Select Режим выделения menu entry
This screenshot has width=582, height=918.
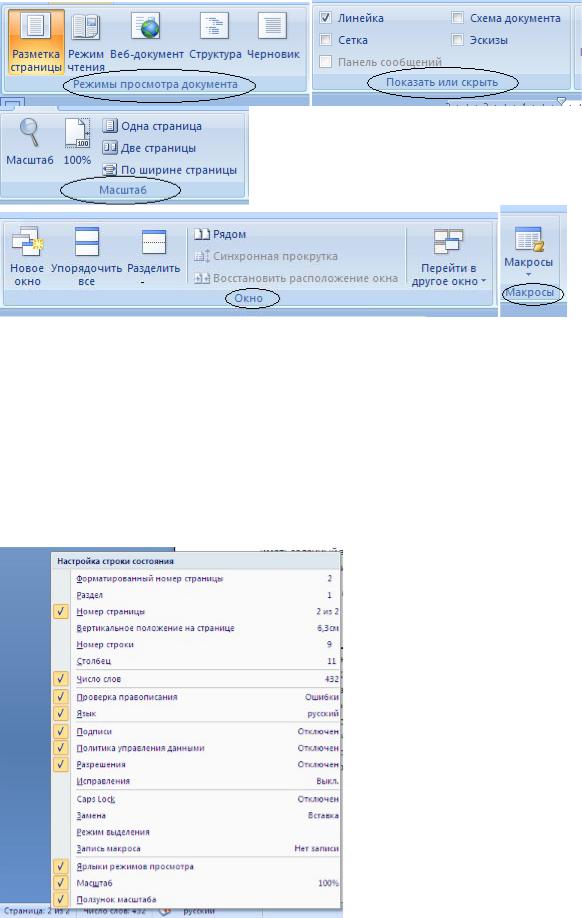(196, 832)
